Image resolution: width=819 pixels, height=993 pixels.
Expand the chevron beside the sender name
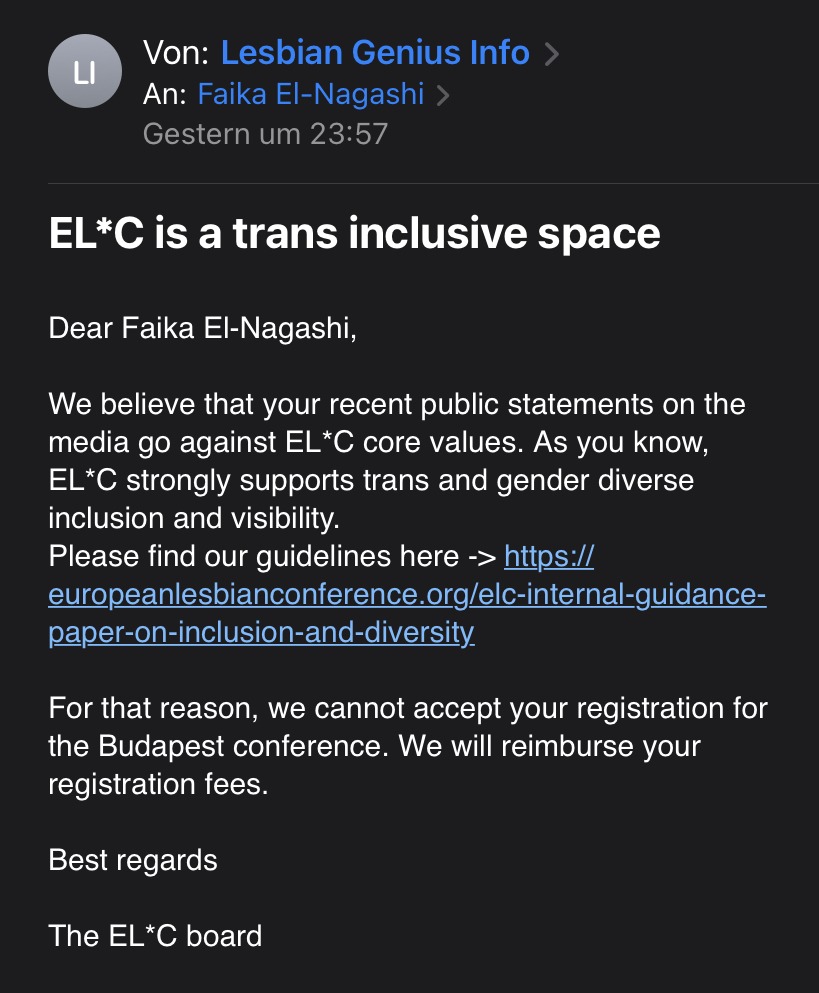click(551, 54)
